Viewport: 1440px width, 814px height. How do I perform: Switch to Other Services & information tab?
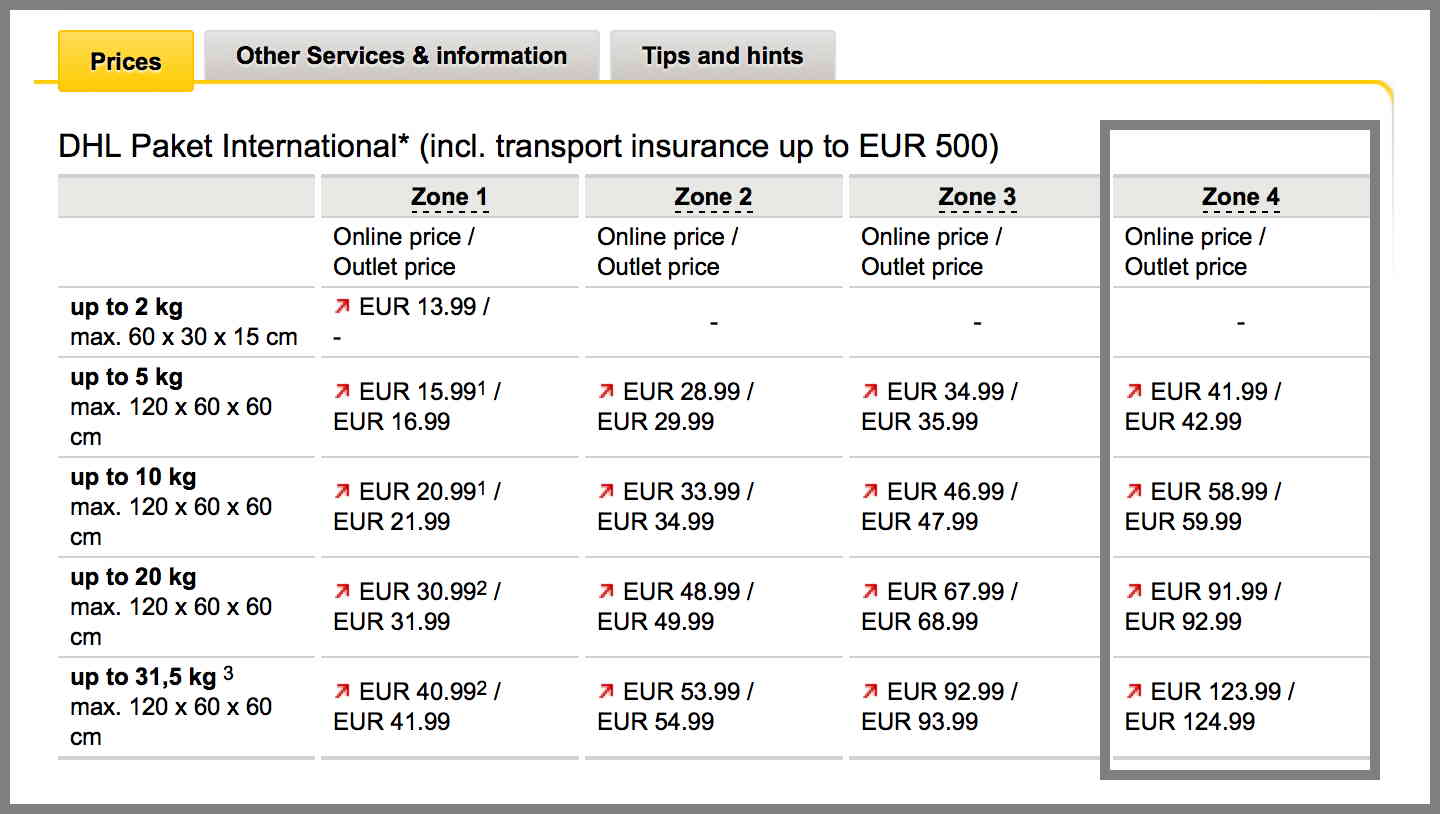coord(402,55)
